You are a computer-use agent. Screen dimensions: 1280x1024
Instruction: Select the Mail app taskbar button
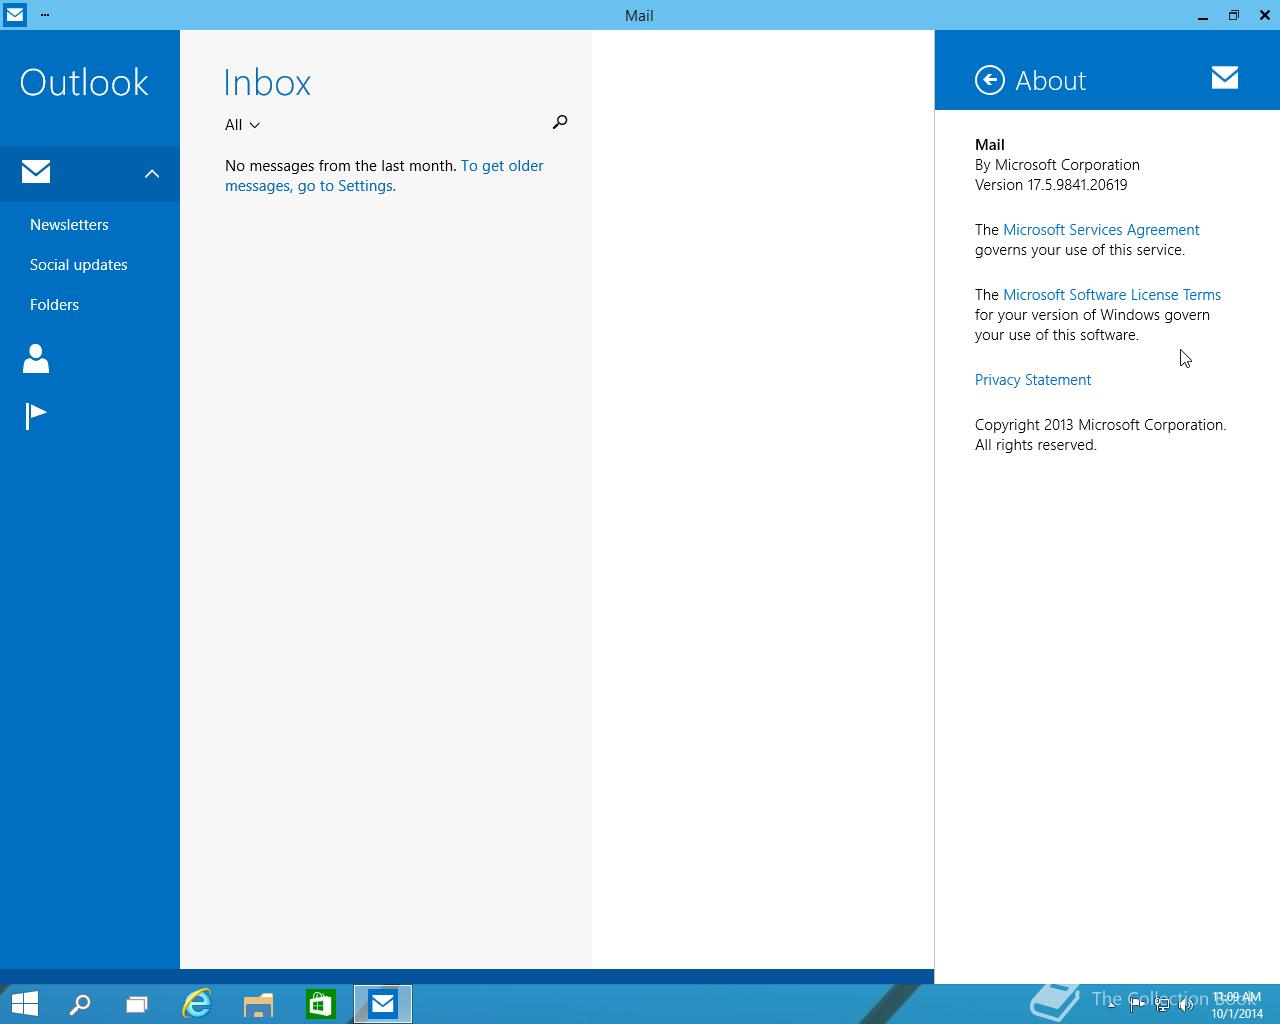click(x=383, y=1004)
